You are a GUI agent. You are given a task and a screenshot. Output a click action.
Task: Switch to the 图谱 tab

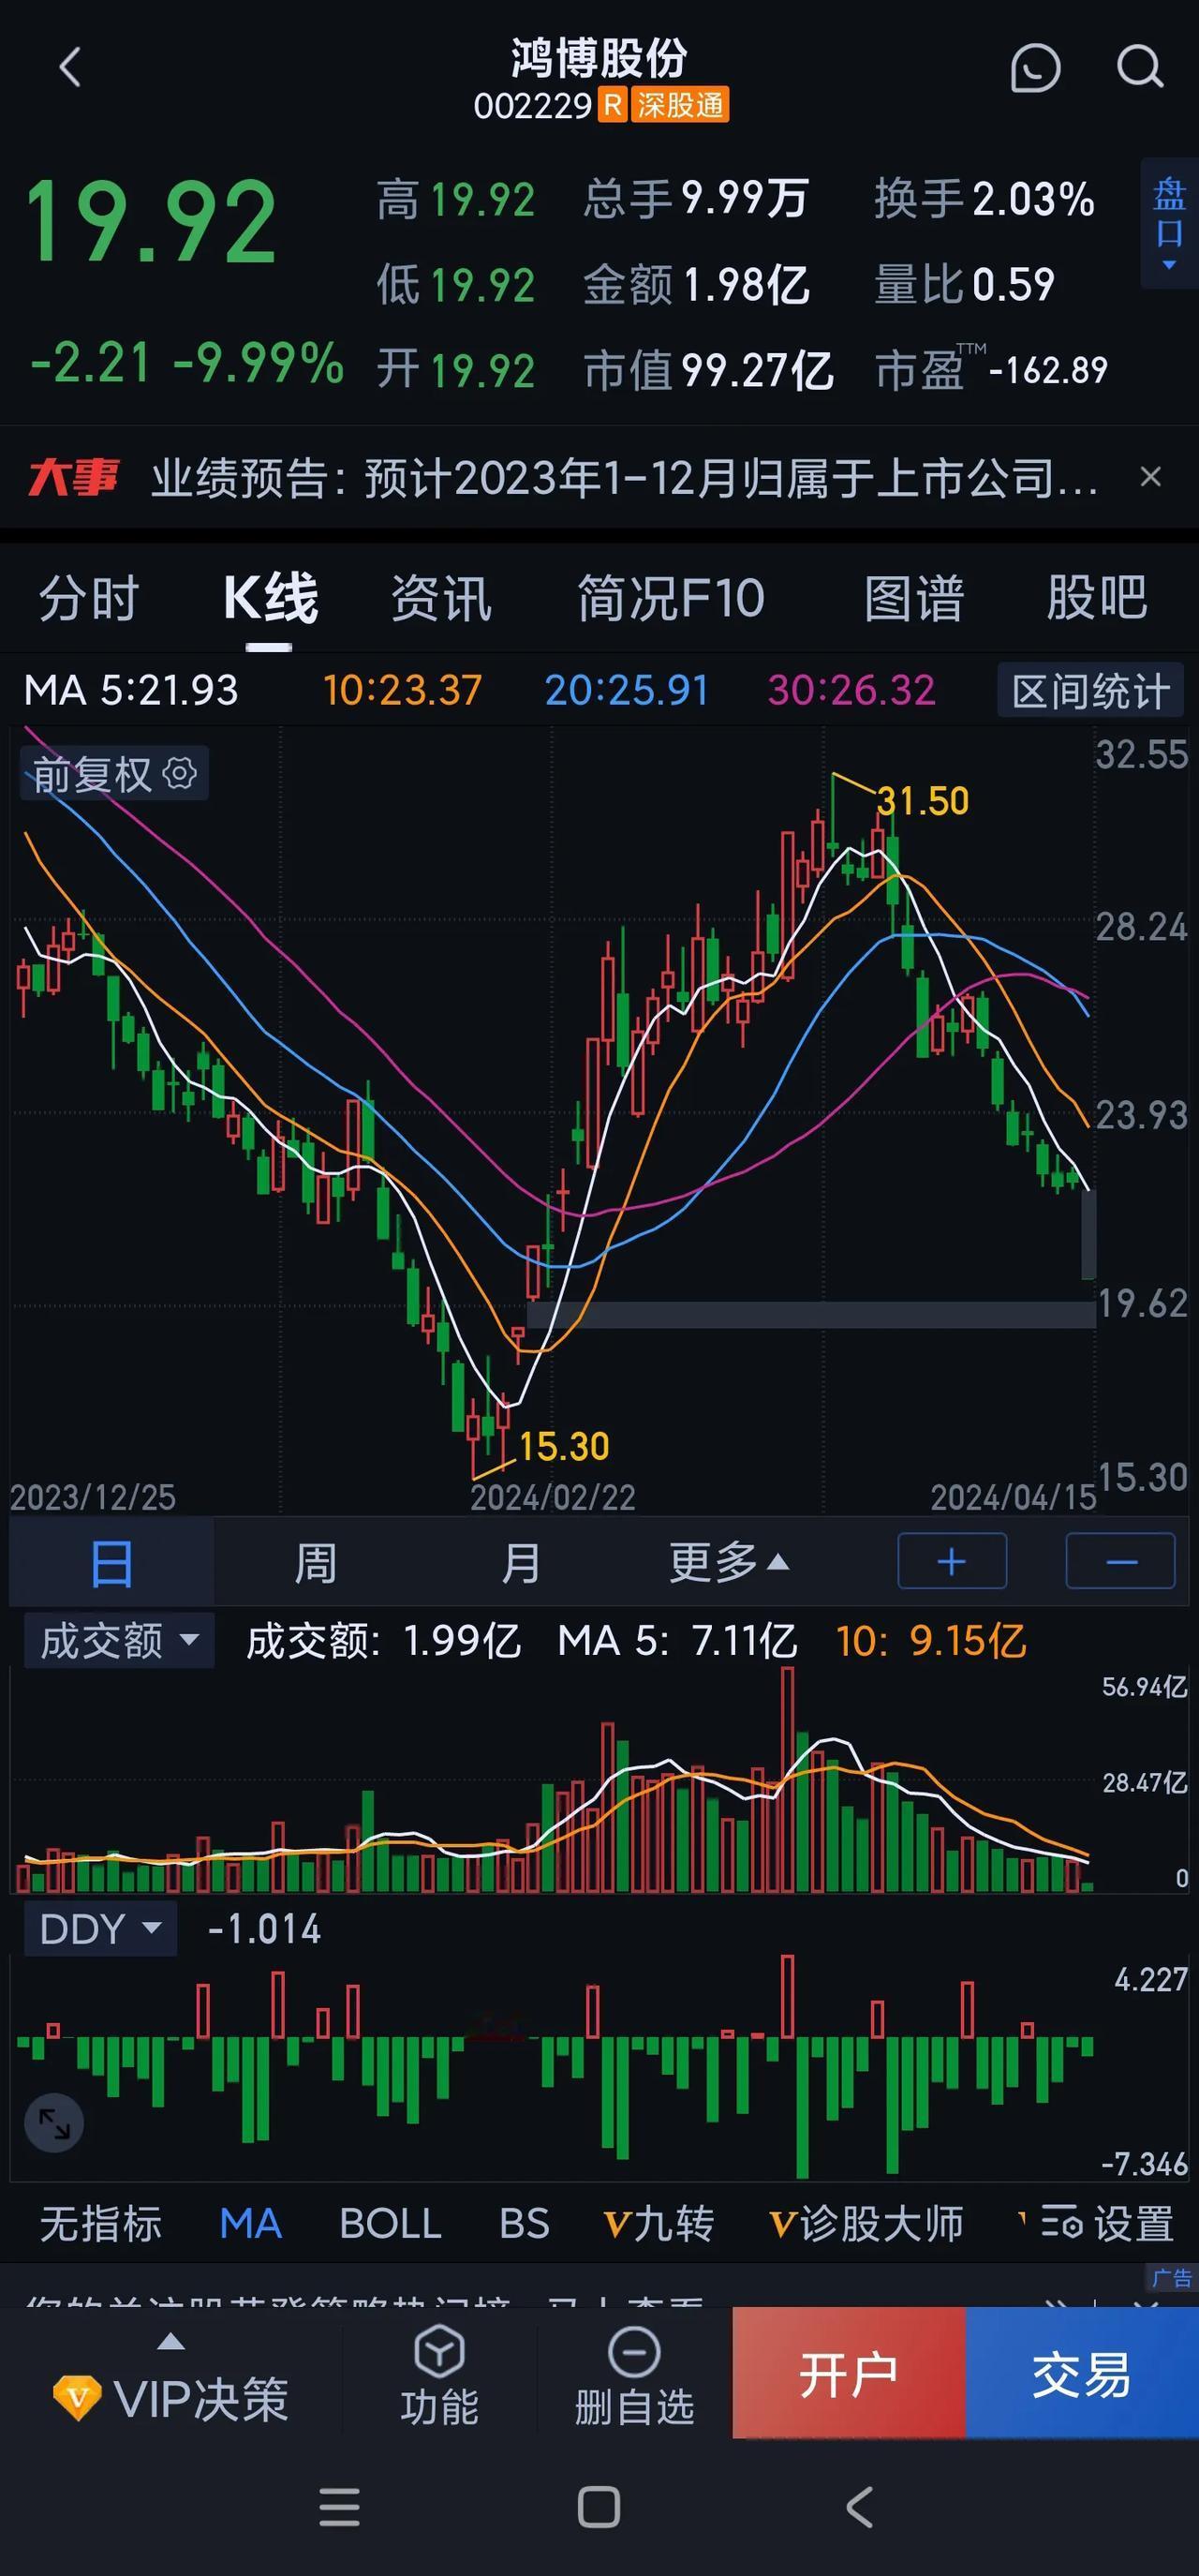pyautogui.click(x=914, y=599)
